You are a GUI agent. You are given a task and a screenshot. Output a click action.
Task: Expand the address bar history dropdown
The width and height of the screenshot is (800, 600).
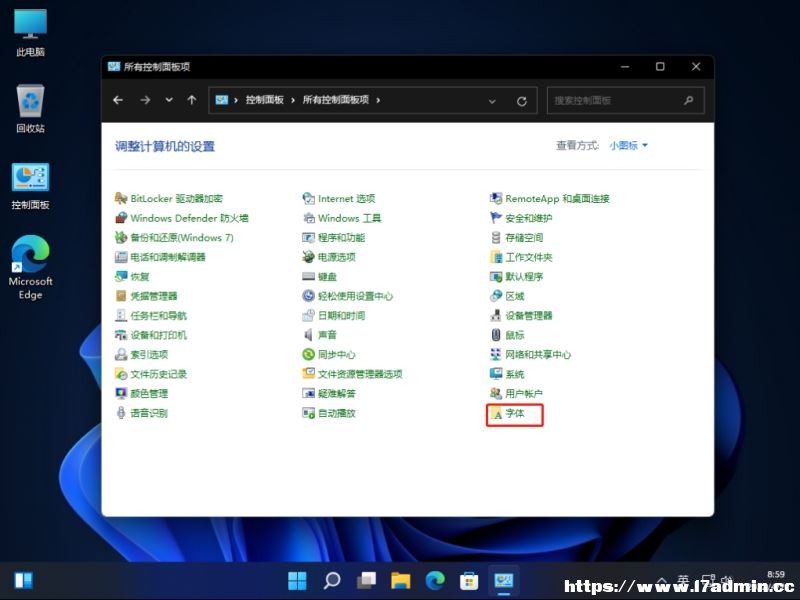tap(492, 101)
